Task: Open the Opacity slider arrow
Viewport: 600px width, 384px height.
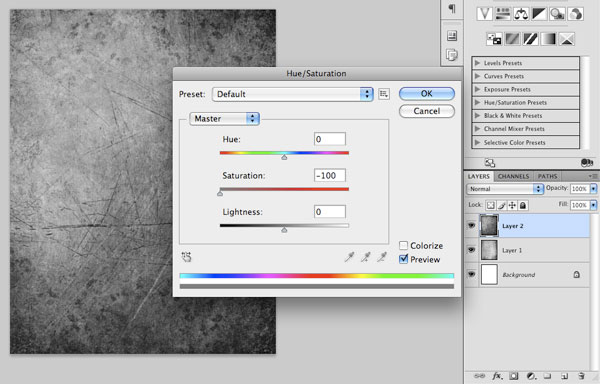Action: (x=593, y=189)
